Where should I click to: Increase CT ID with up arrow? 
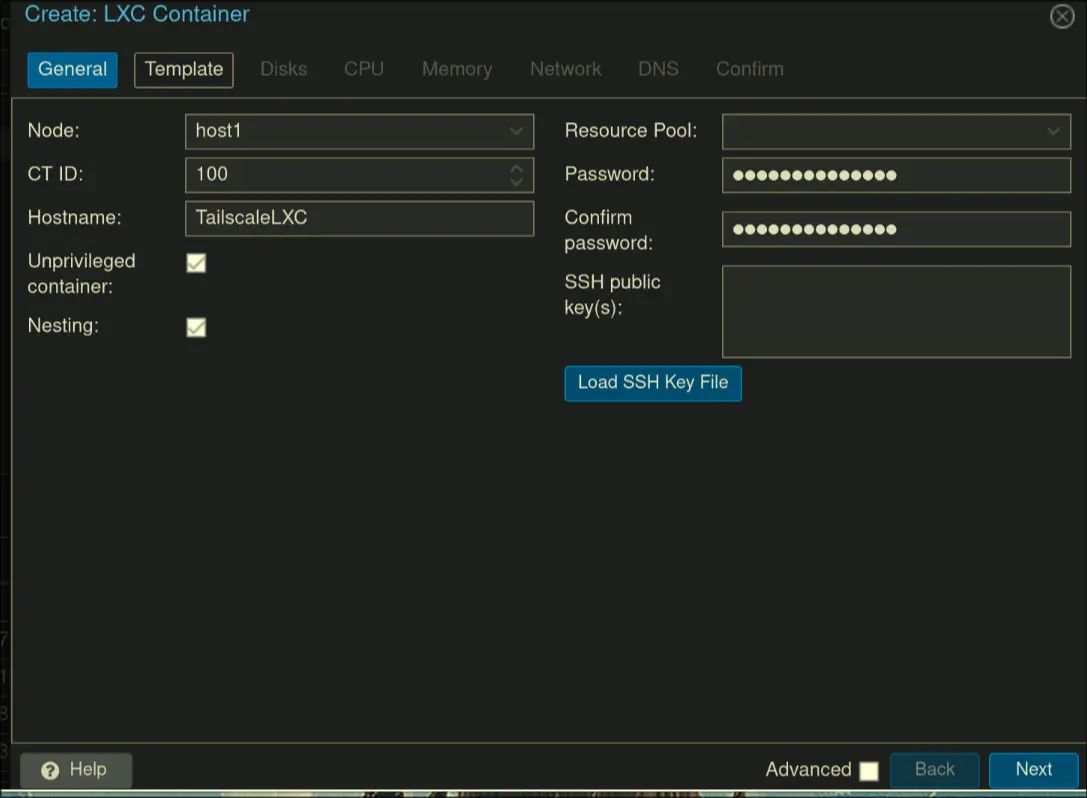(x=516, y=168)
